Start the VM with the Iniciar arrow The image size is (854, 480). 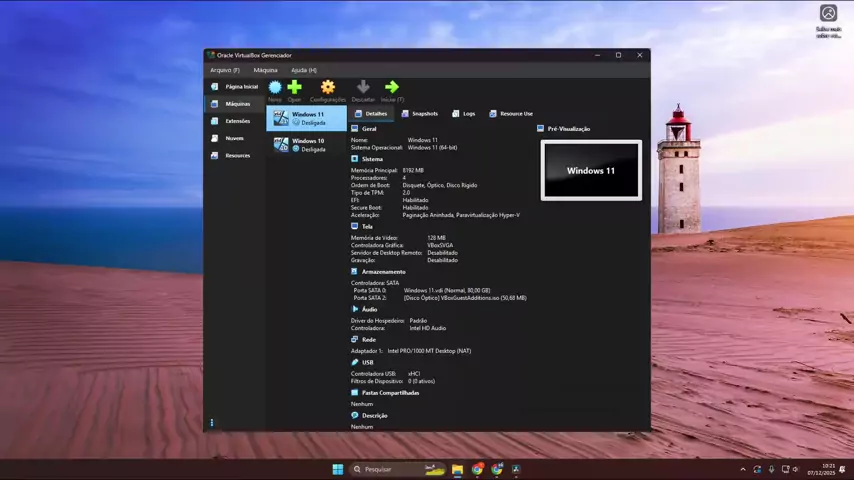click(392, 88)
